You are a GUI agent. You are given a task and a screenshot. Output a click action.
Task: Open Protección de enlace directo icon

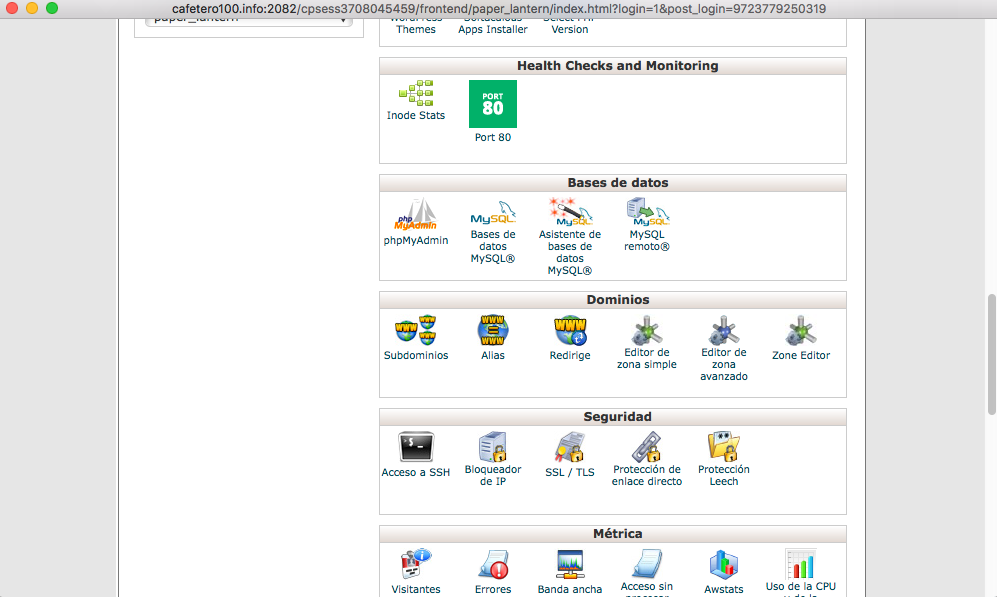(647, 447)
